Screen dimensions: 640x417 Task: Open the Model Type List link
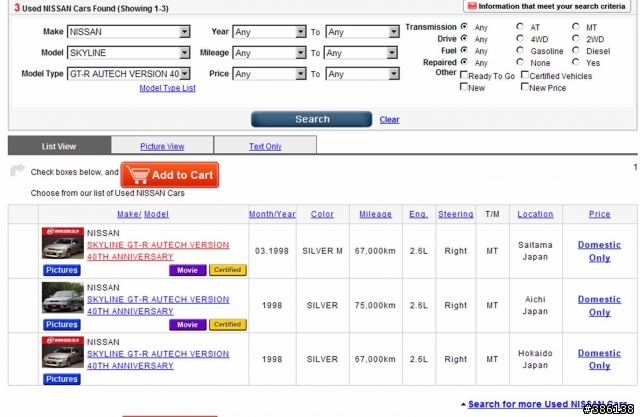pos(167,88)
